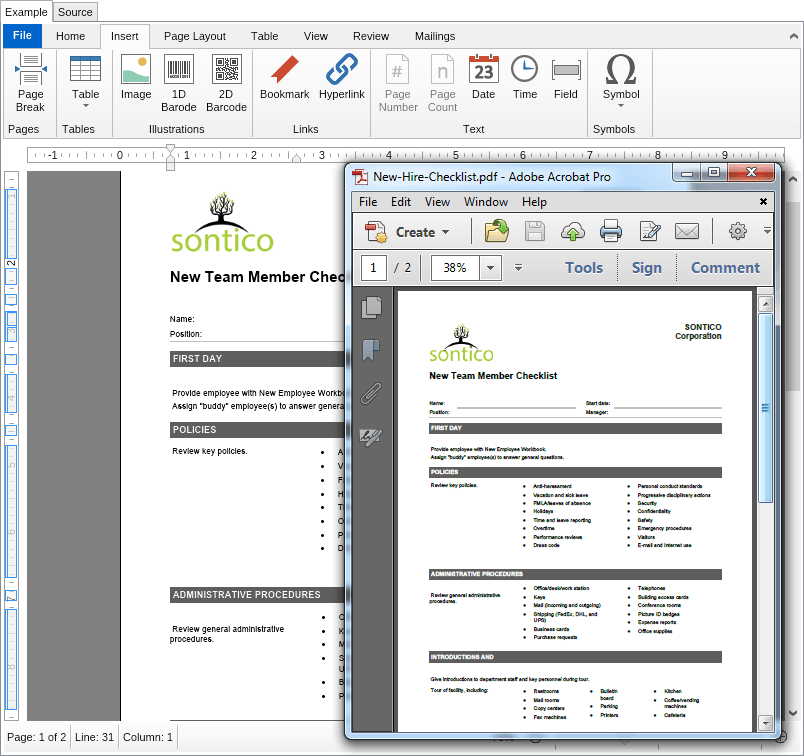Open the Window menu in Acrobat
The image size is (804, 756).
pos(486,202)
